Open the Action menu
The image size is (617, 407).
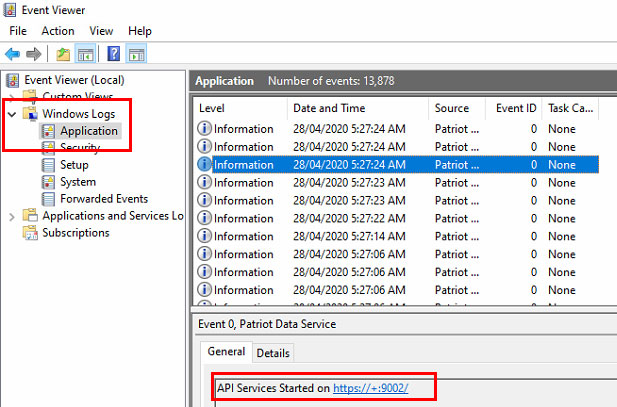pyautogui.click(x=58, y=31)
